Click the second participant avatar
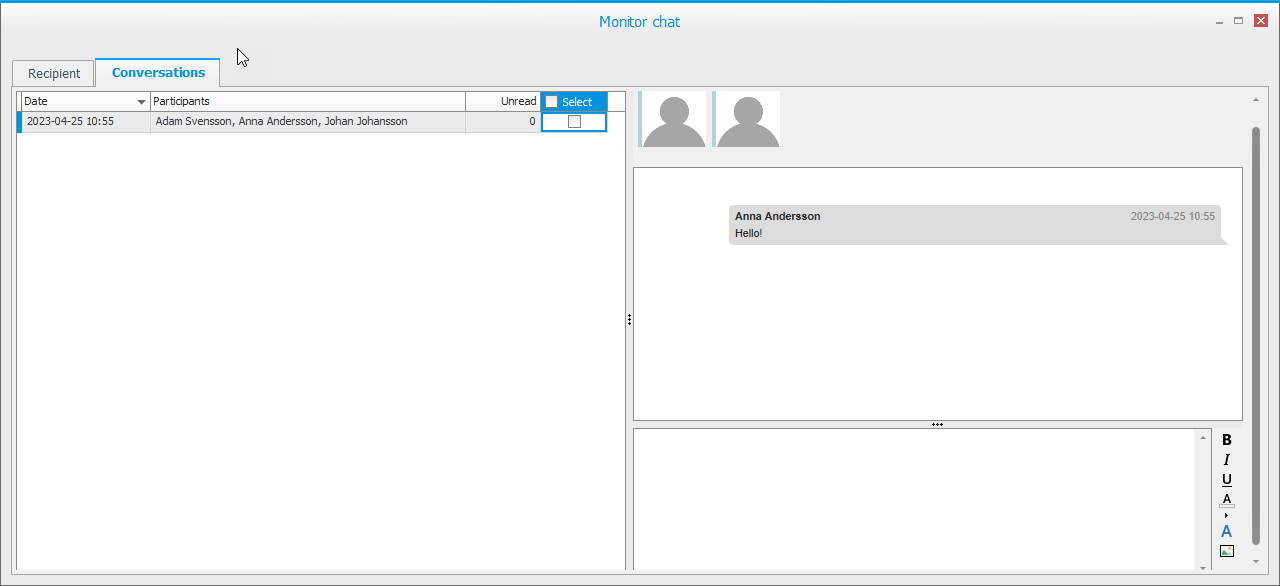Viewport: 1280px width, 586px height. (x=747, y=120)
